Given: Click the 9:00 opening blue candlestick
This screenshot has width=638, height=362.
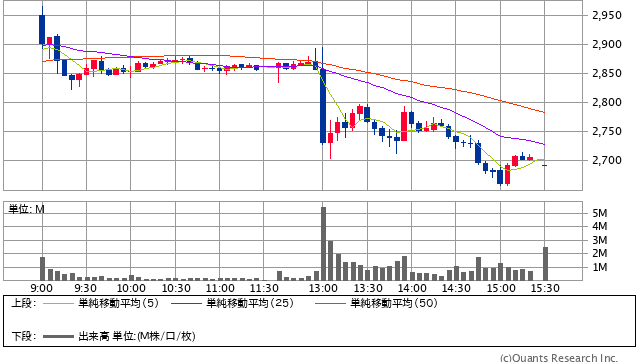Looking at the screenshot, I should pos(42,29).
